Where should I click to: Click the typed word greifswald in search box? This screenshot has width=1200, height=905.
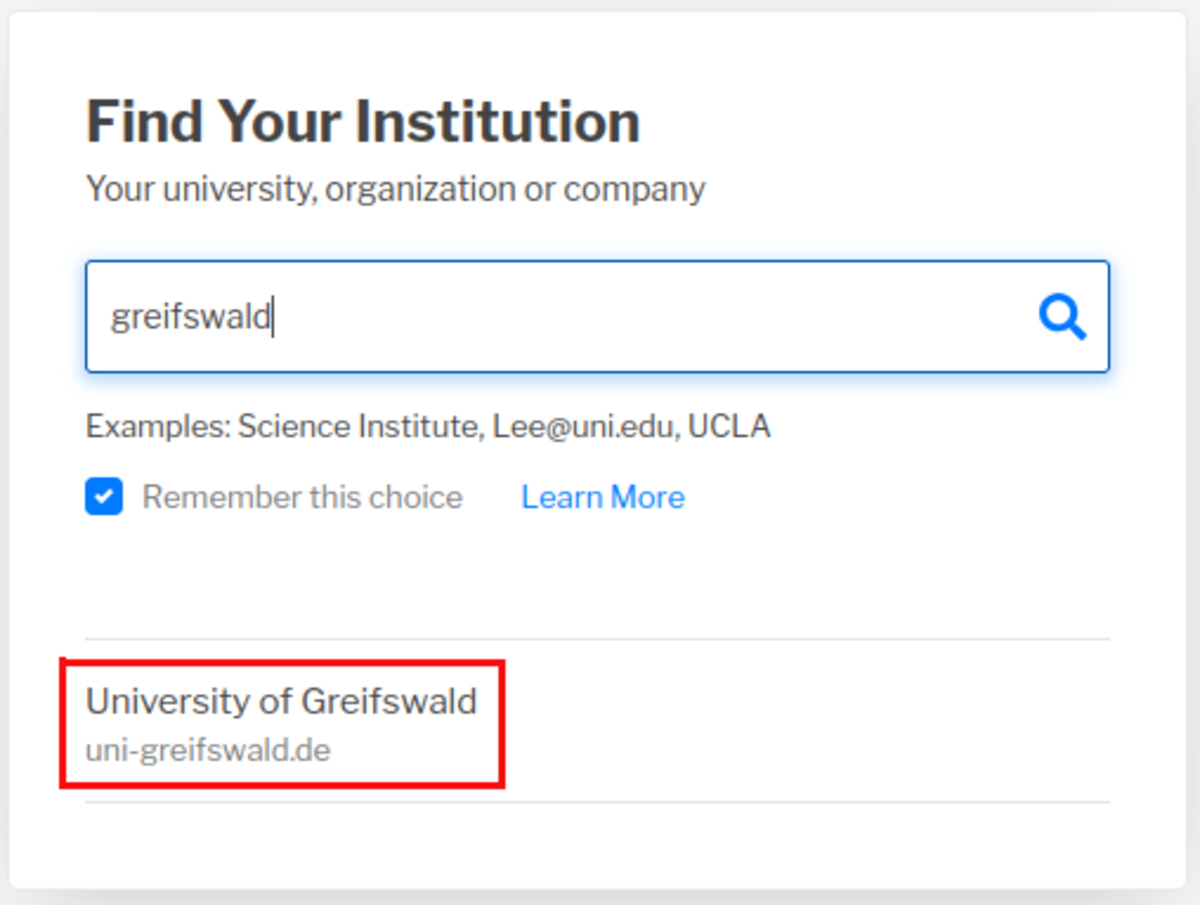190,317
